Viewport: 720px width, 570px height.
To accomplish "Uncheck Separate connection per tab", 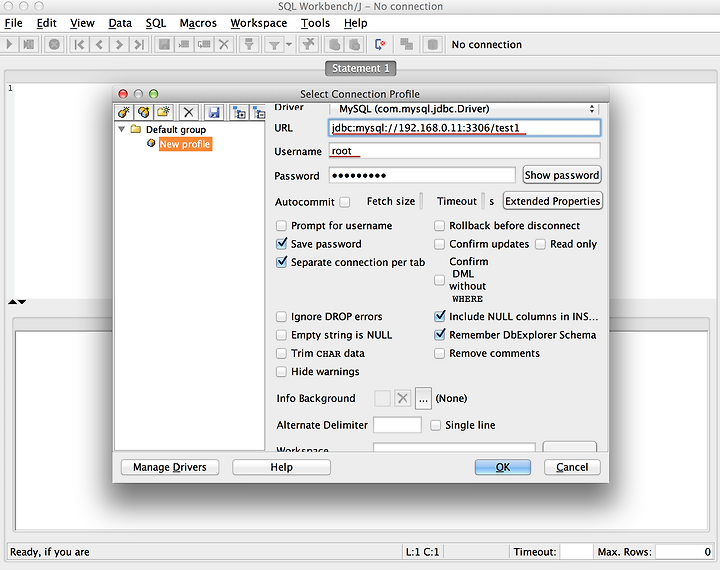I will 281,262.
